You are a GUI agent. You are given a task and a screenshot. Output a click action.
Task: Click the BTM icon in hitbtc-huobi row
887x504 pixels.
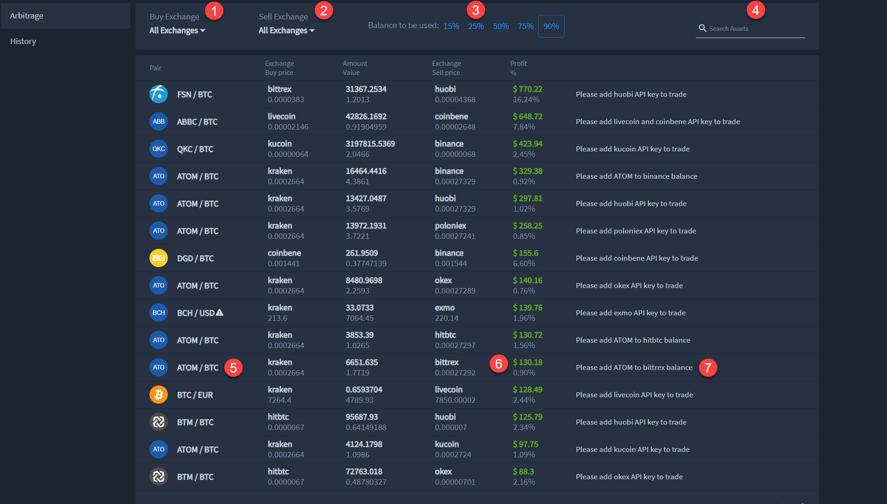point(158,422)
